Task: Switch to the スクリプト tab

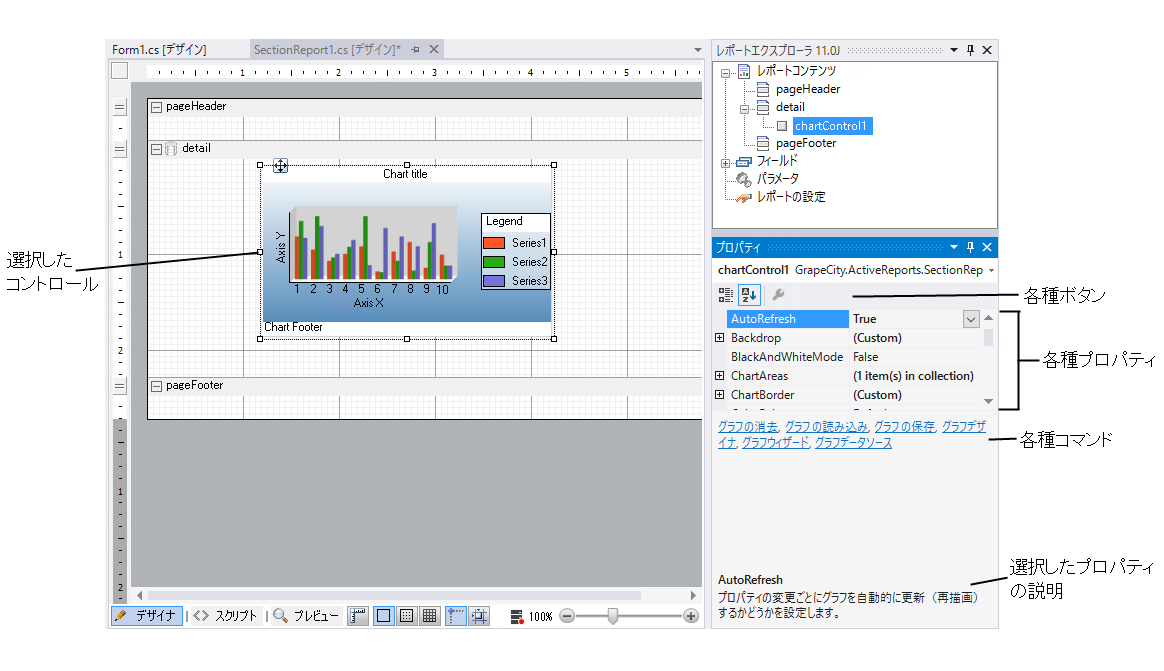Action: coord(226,616)
